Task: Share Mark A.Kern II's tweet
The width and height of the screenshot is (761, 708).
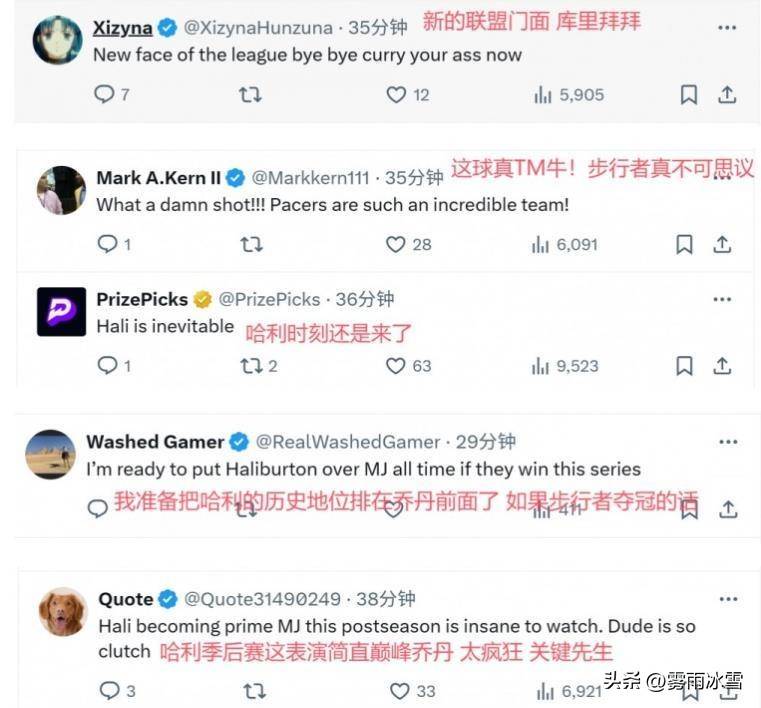Action: pyautogui.click(x=722, y=244)
